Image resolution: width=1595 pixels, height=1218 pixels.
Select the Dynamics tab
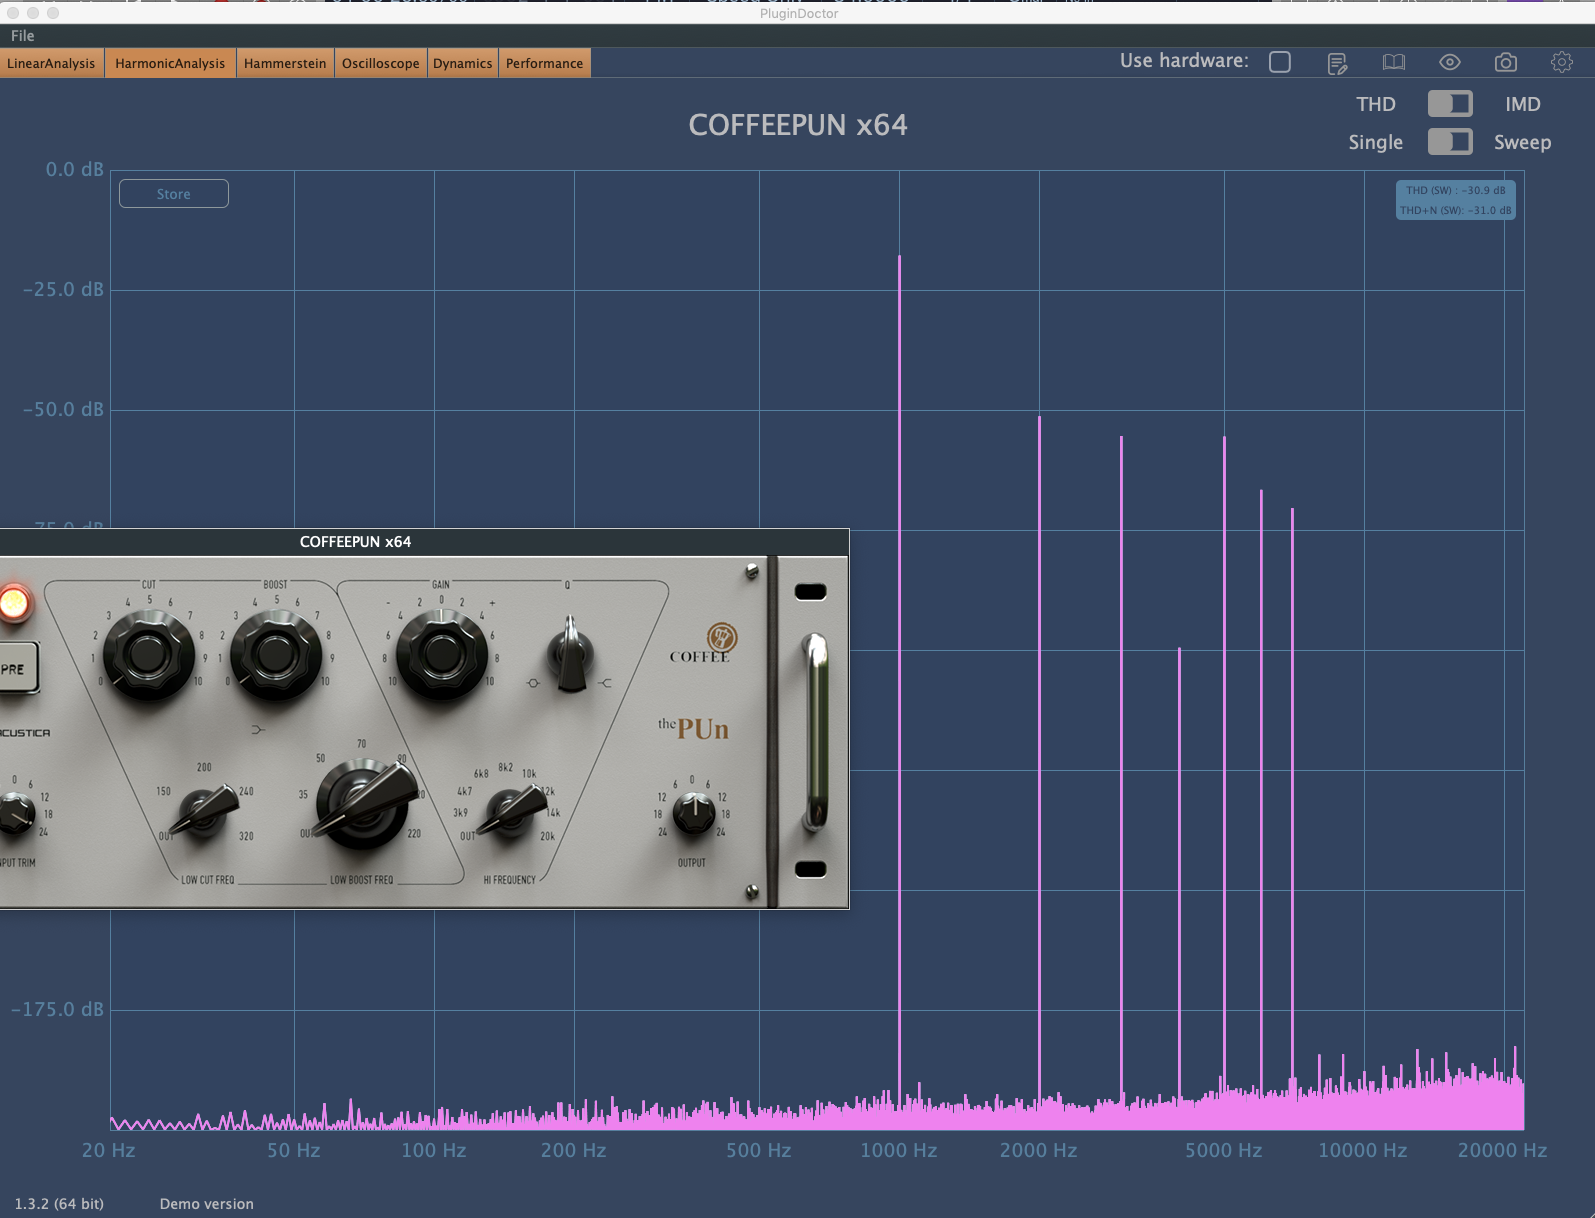462,63
